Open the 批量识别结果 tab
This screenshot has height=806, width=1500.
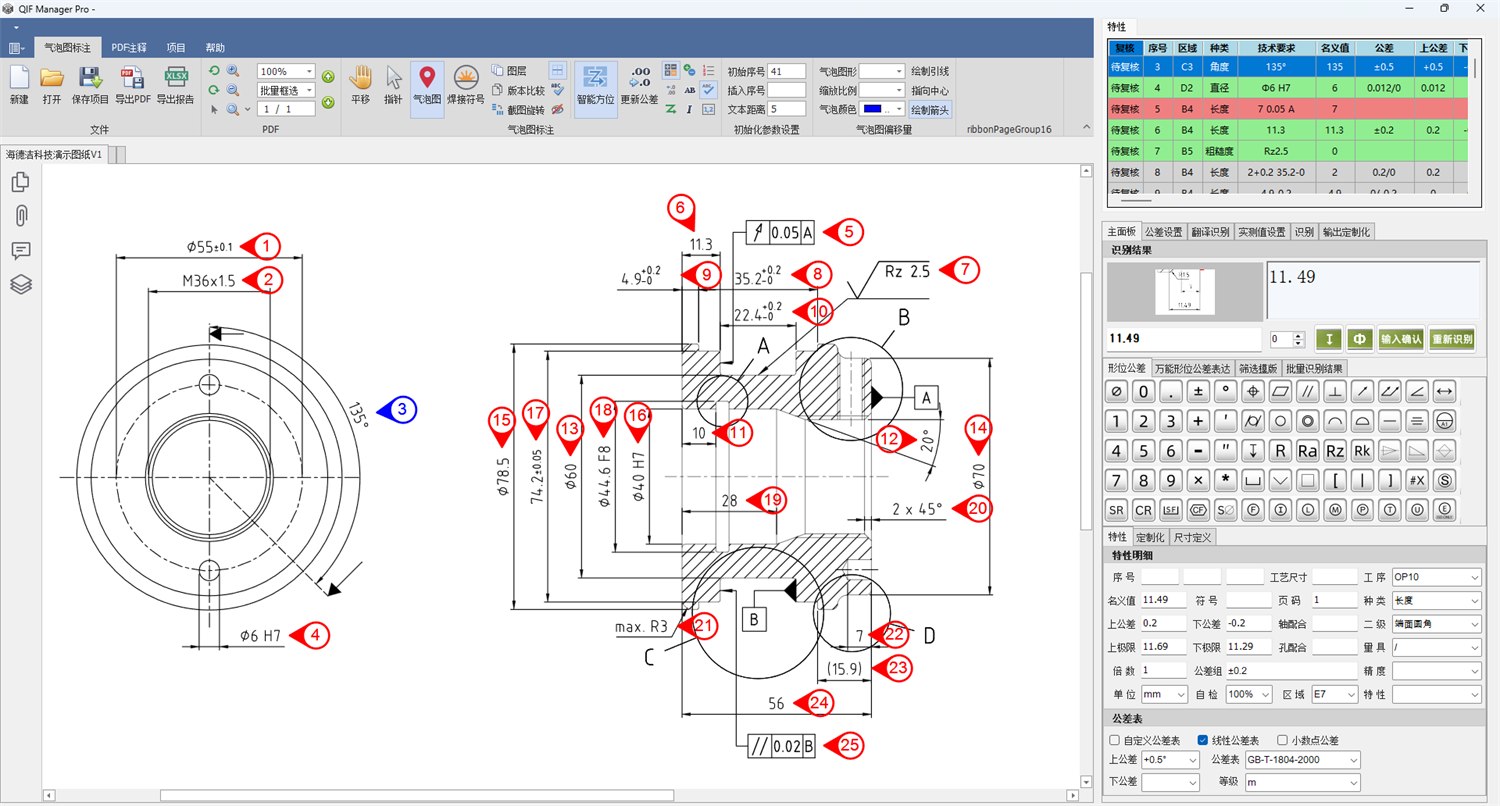(1314, 368)
